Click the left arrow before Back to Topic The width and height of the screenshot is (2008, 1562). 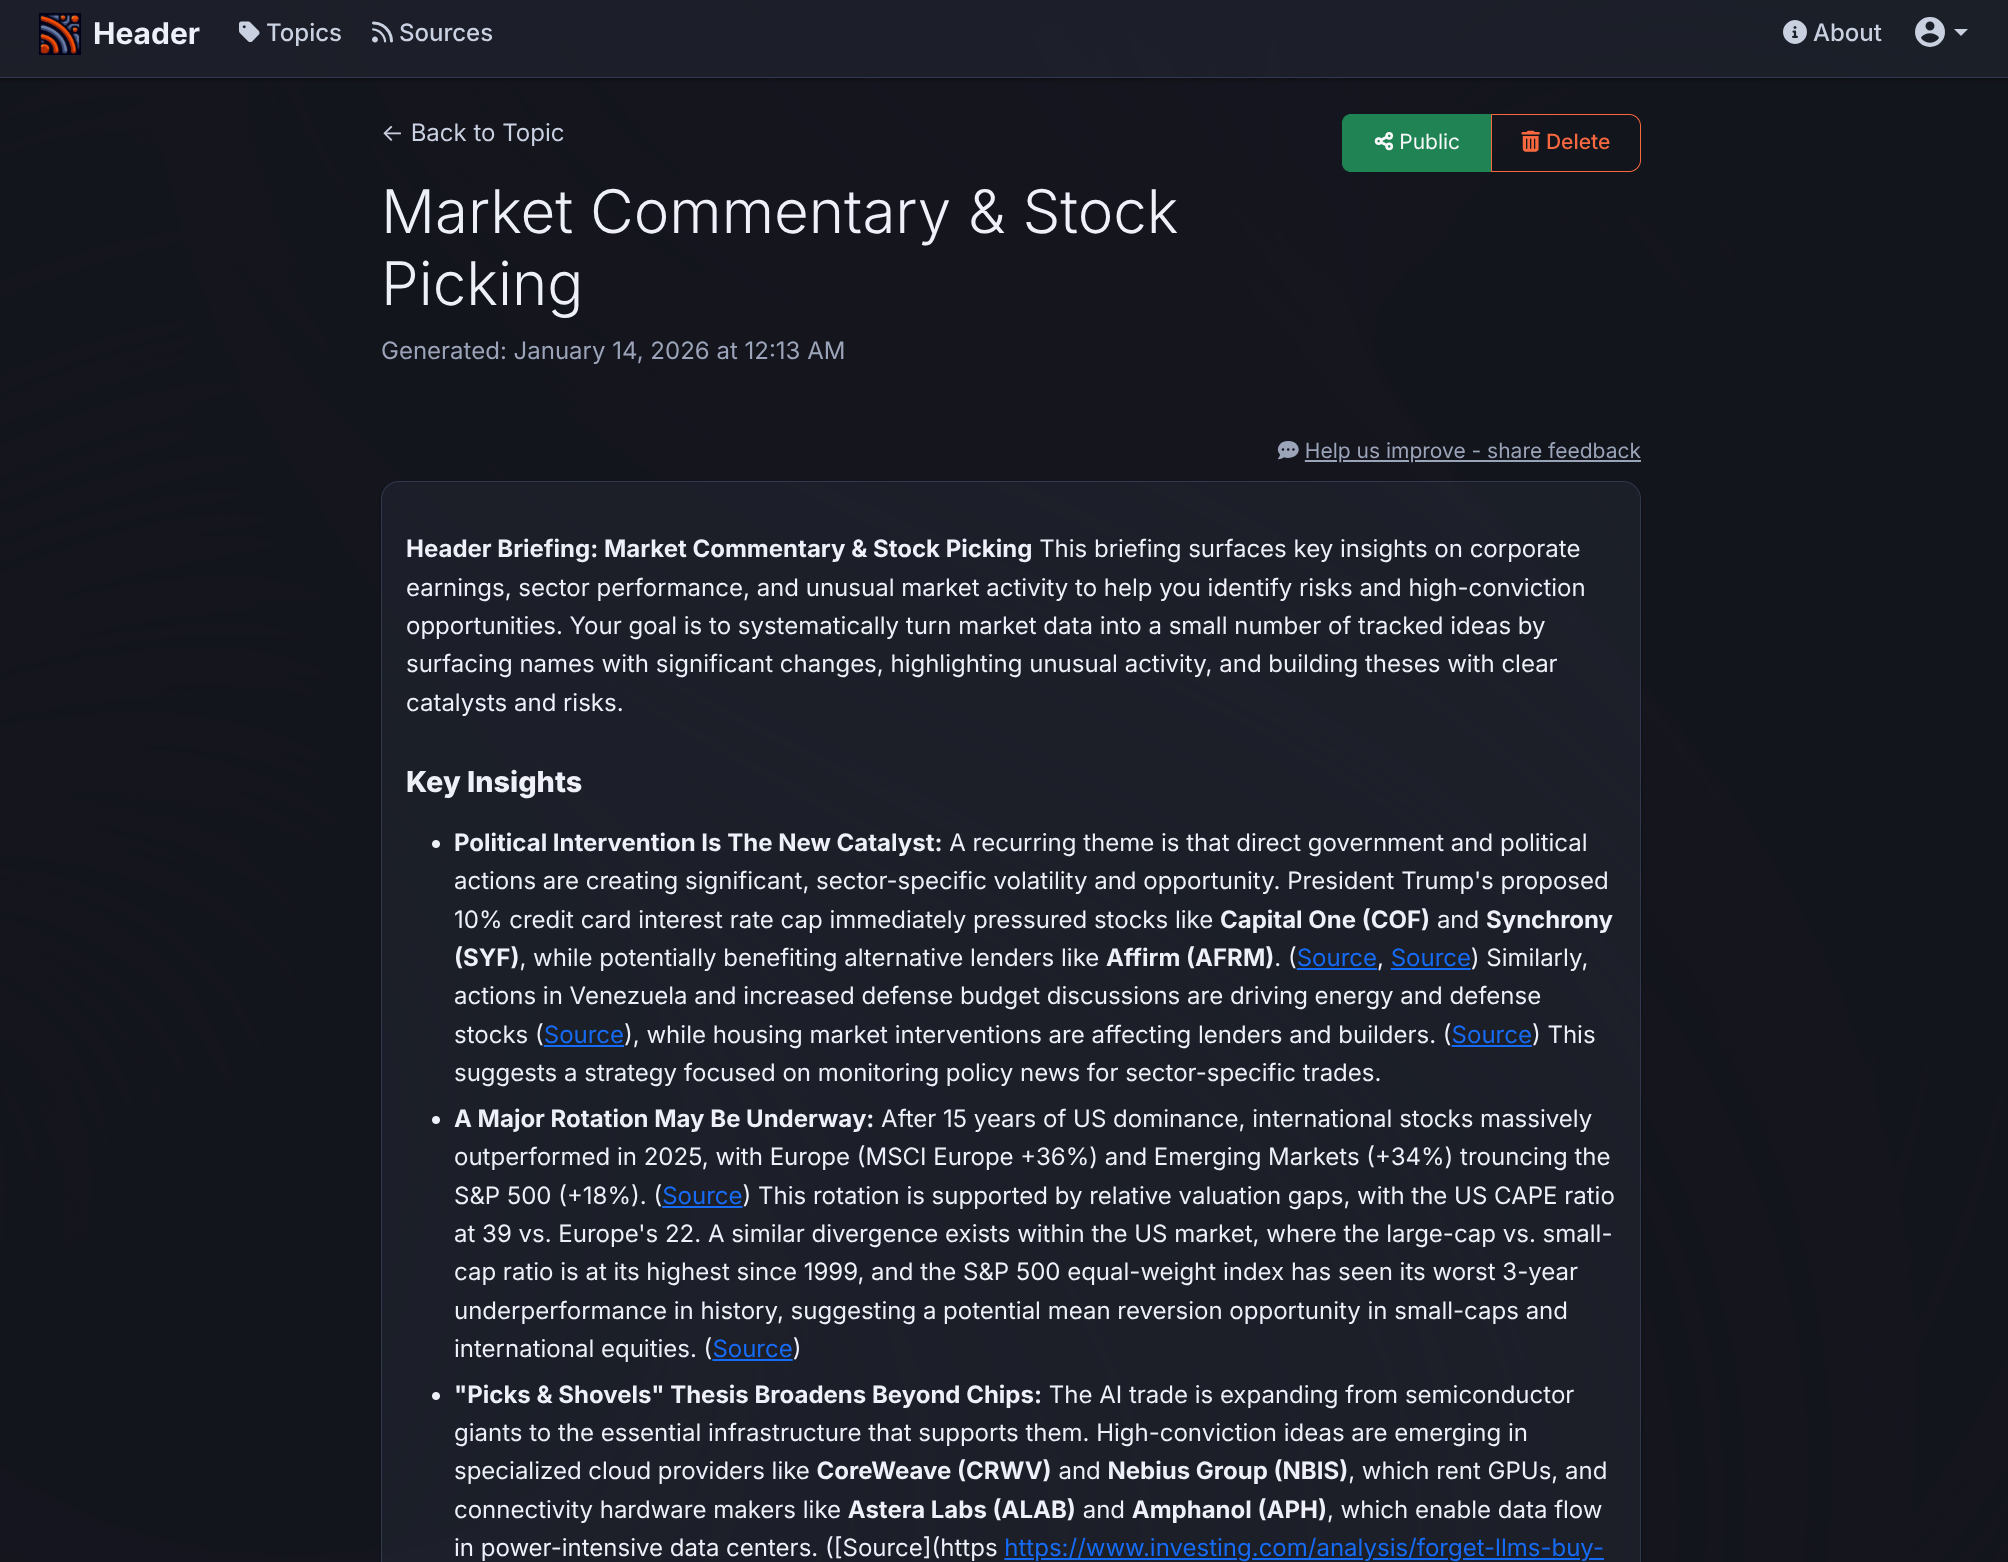[x=391, y=132]
